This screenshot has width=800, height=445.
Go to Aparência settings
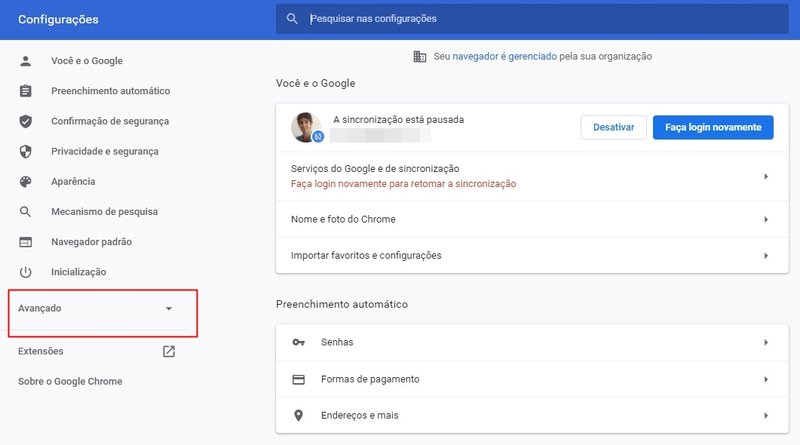click(73, 181)
